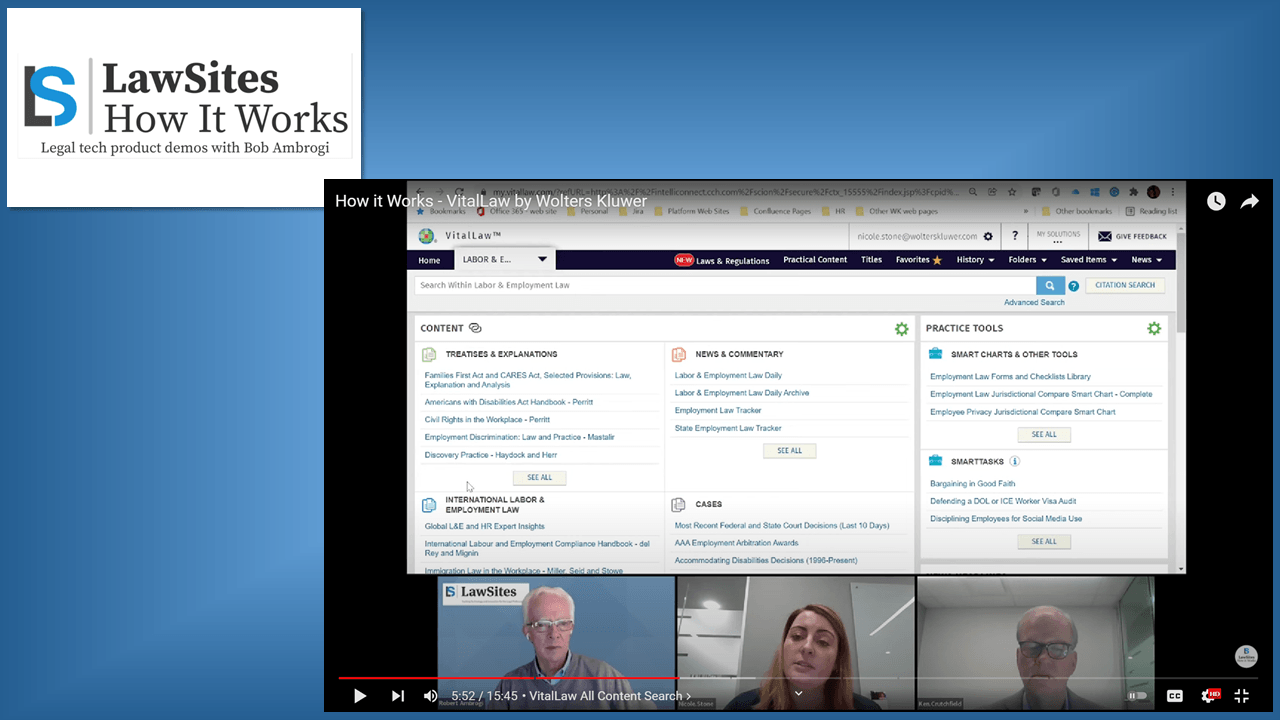Image resolution: width=1280 pixels, height=720 pixels.
Task: Click the blue magnifier search button
Action: [1050, 285]
